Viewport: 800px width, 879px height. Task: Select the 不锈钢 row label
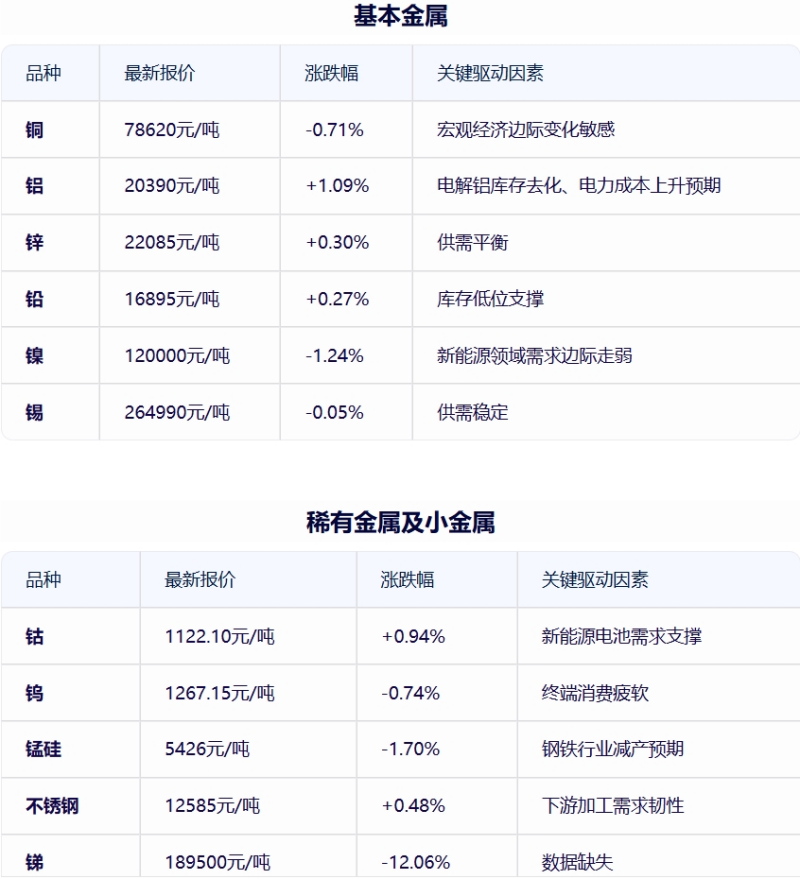[52, 806]
